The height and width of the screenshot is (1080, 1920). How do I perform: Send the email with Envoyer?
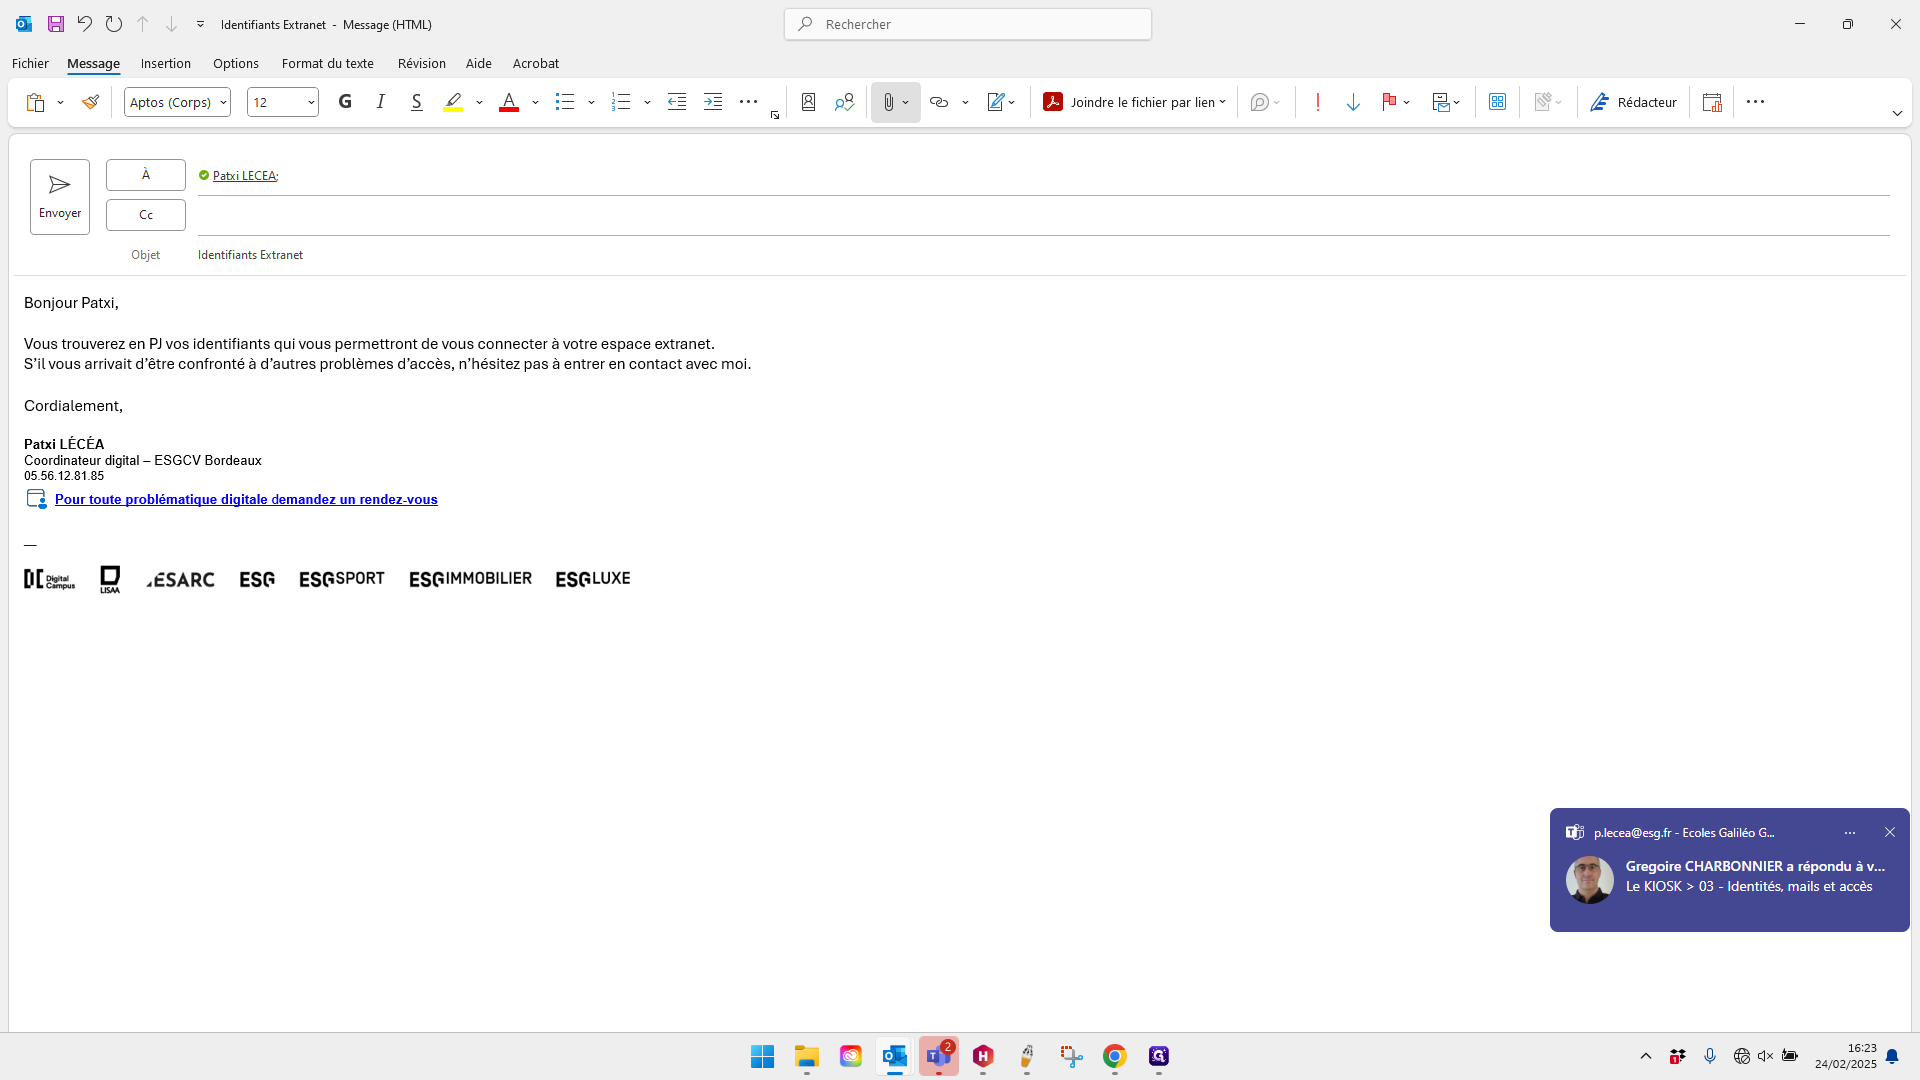coord(60,197)
